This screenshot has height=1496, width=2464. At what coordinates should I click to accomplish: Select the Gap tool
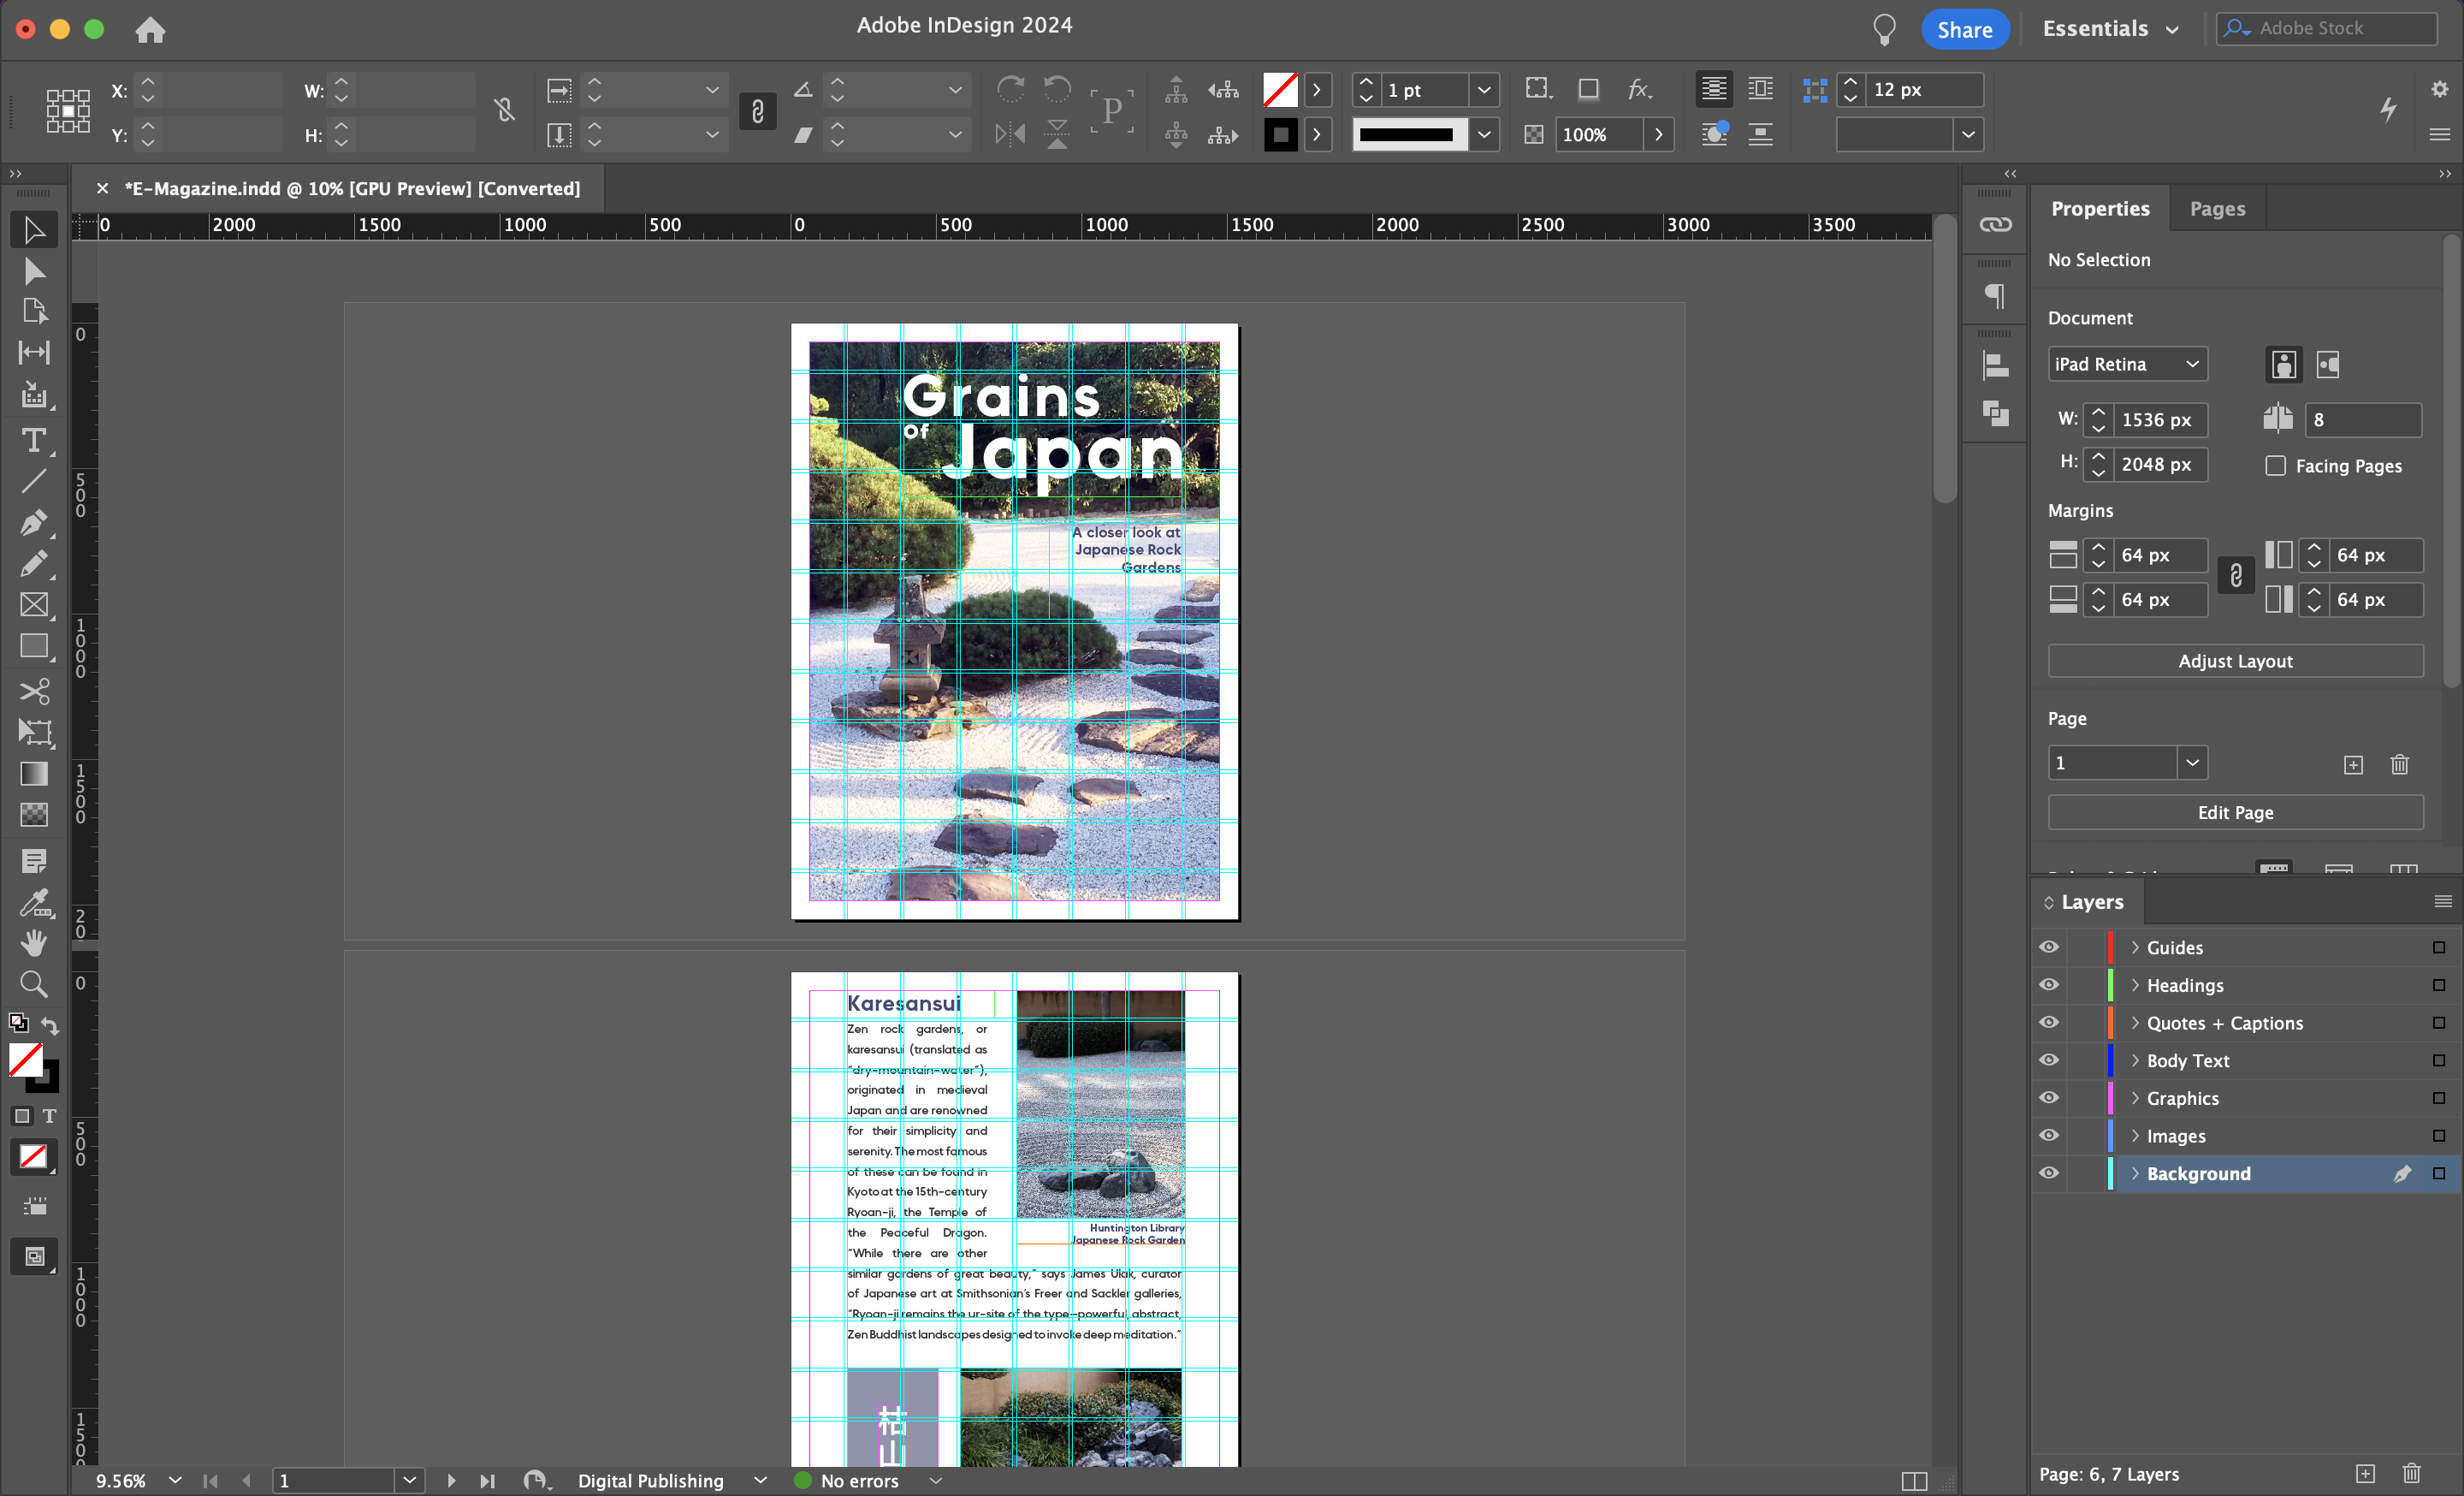pyautogui.click(x=34, y=352)
